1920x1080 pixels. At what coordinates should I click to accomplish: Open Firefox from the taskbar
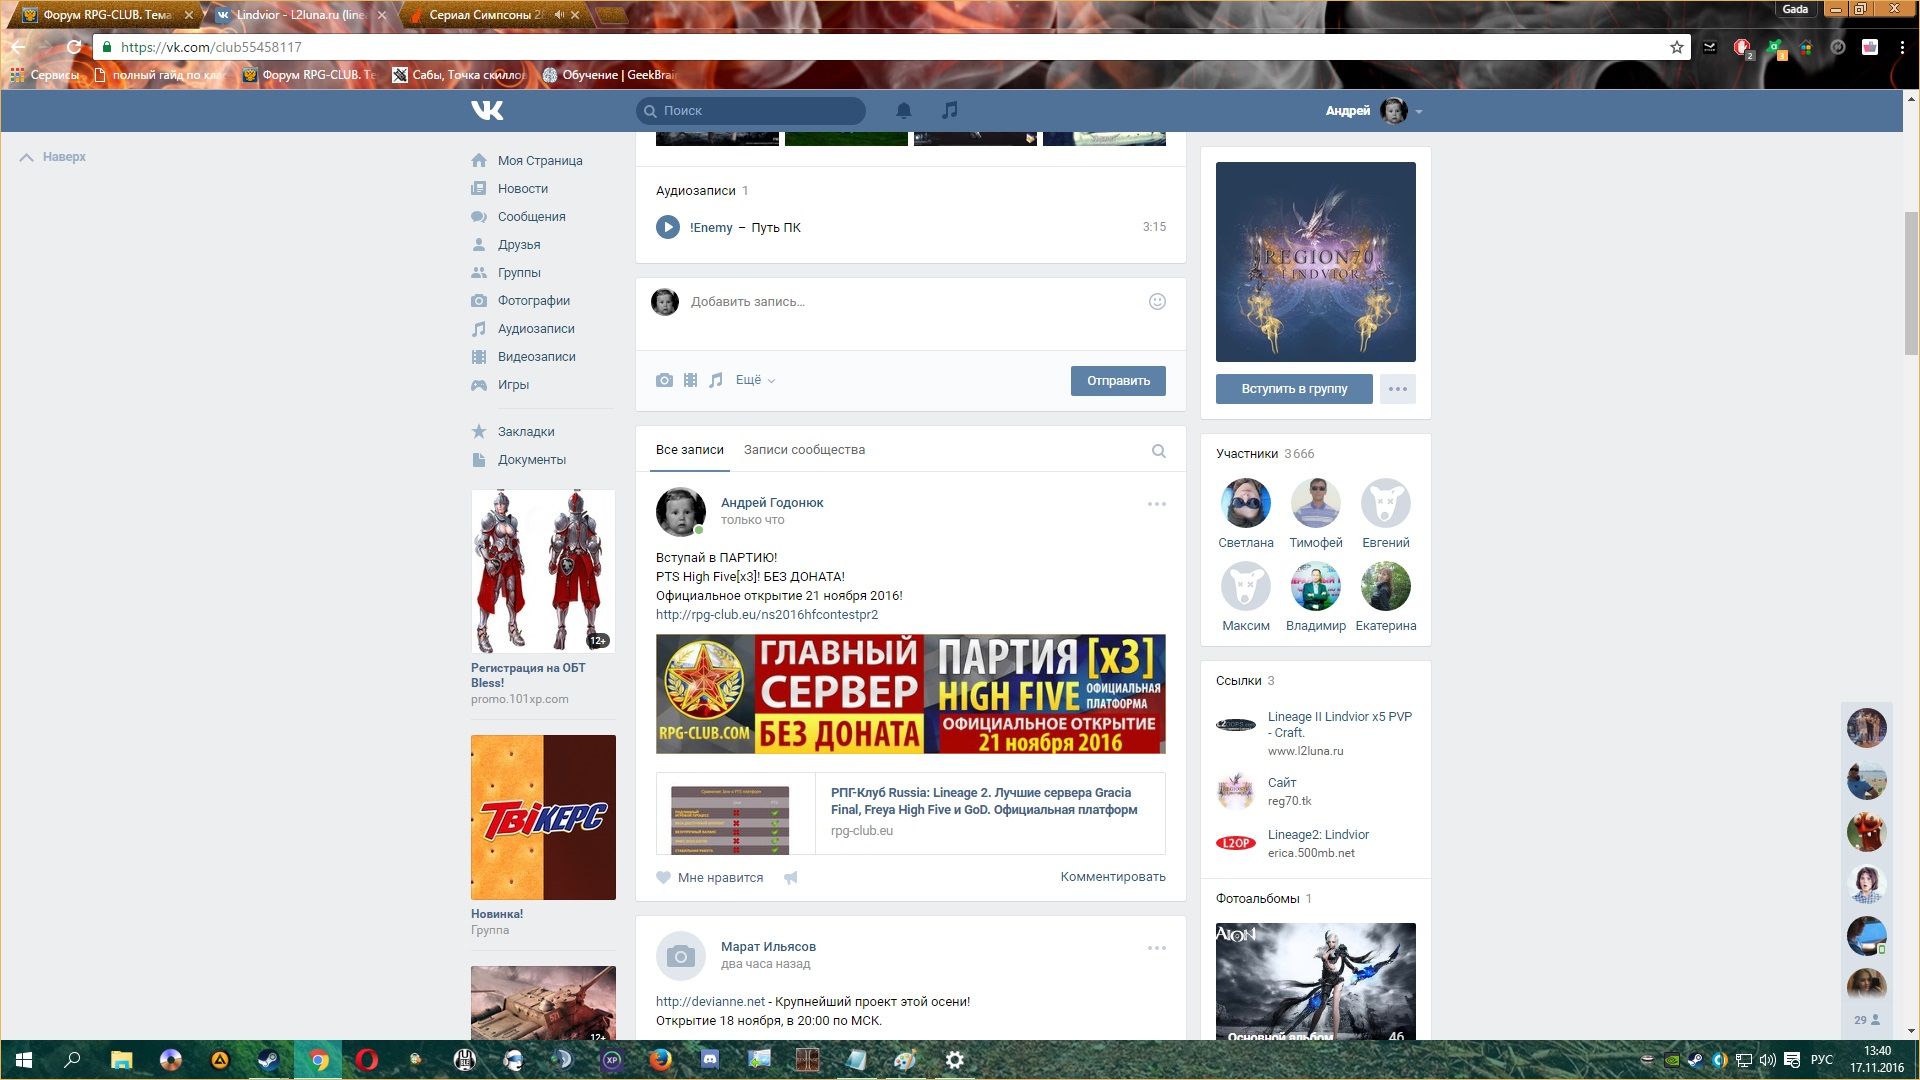click(660, 1060)
